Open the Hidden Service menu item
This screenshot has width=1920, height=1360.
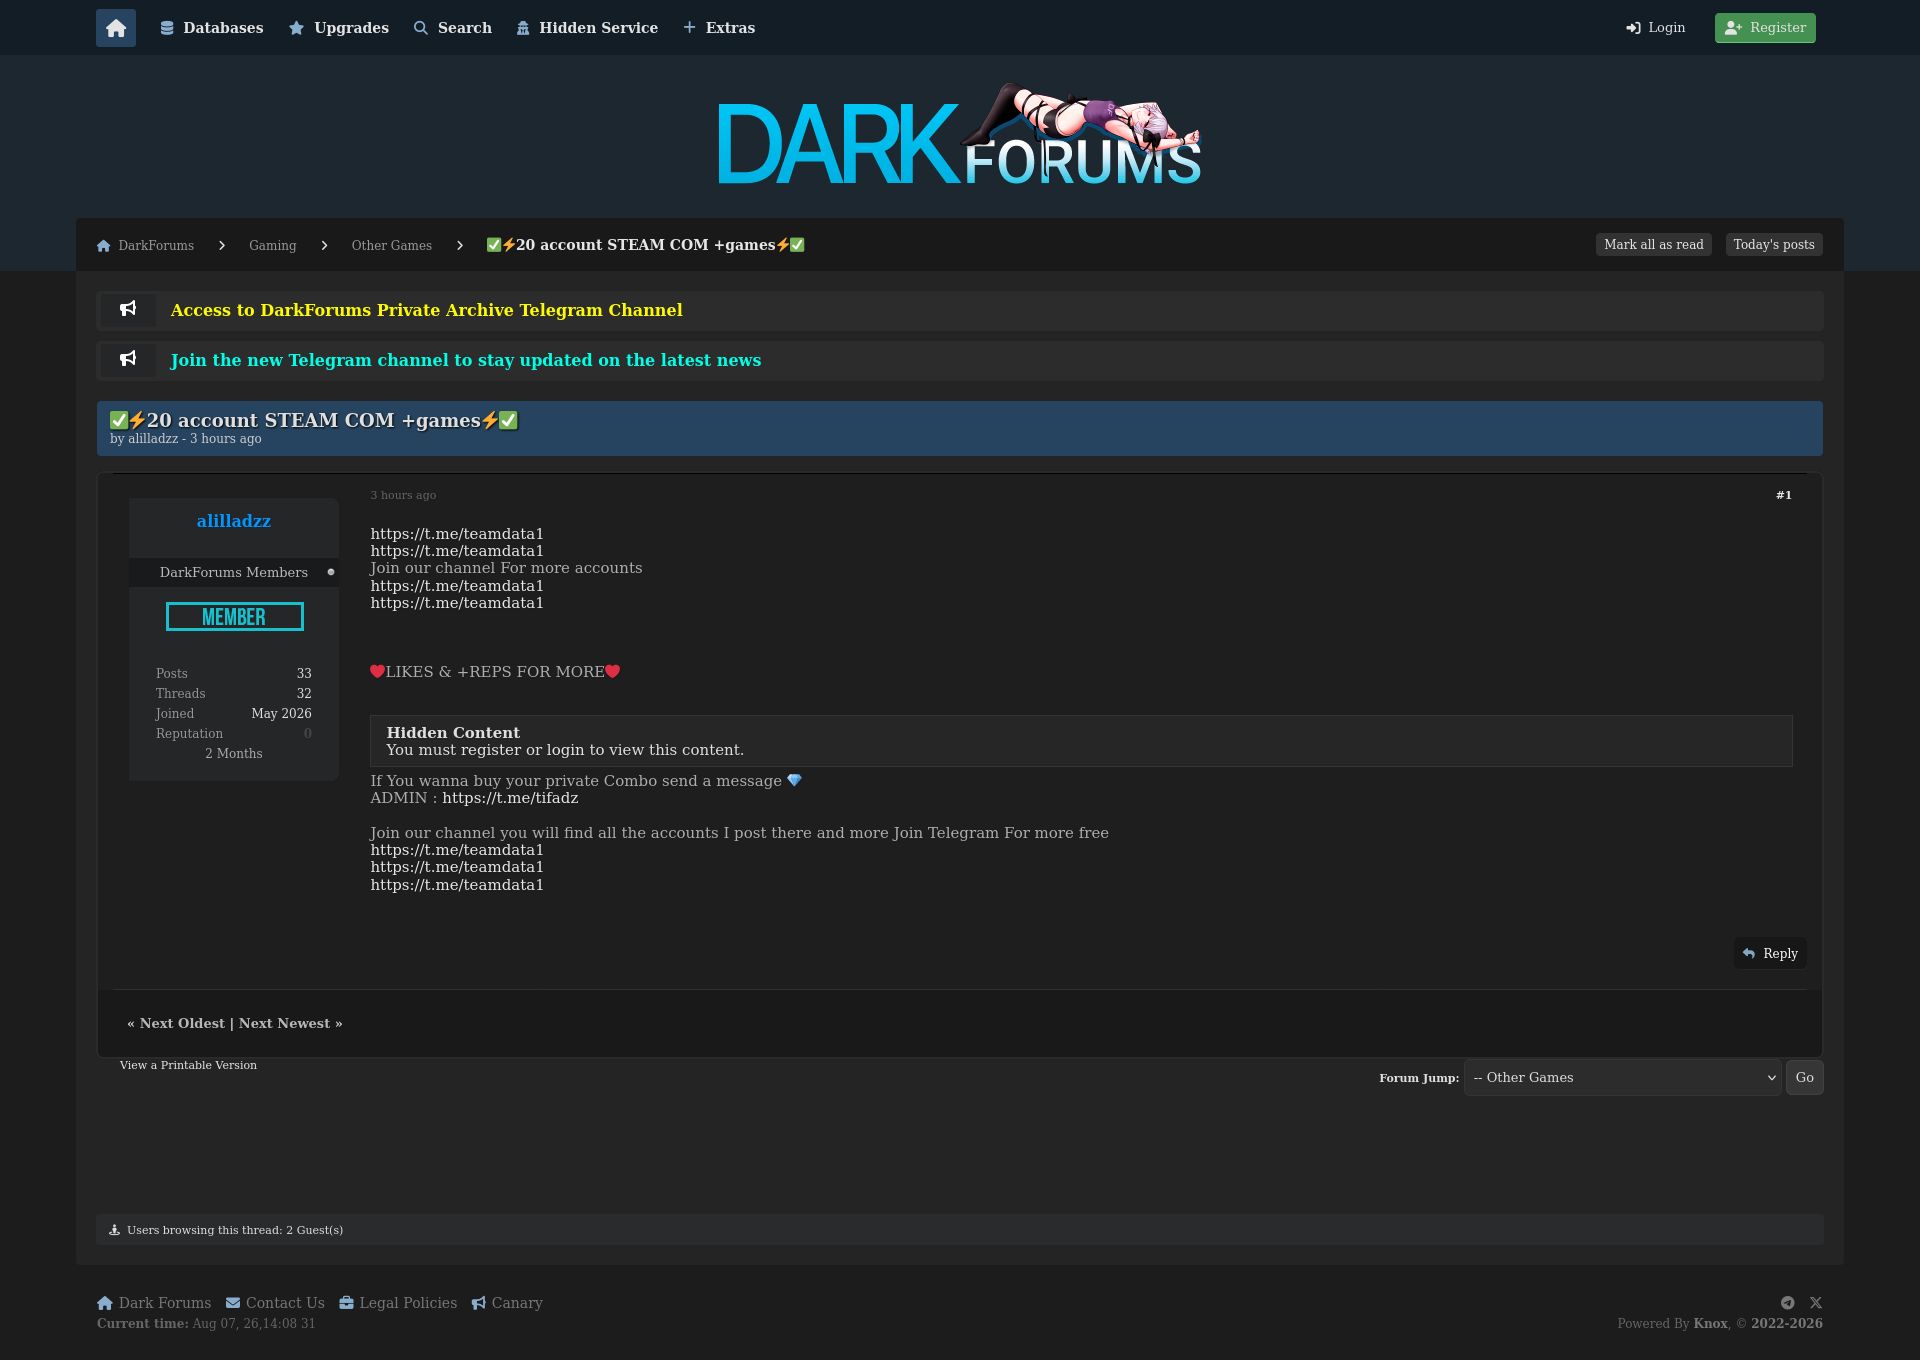(x=587, y=28)
